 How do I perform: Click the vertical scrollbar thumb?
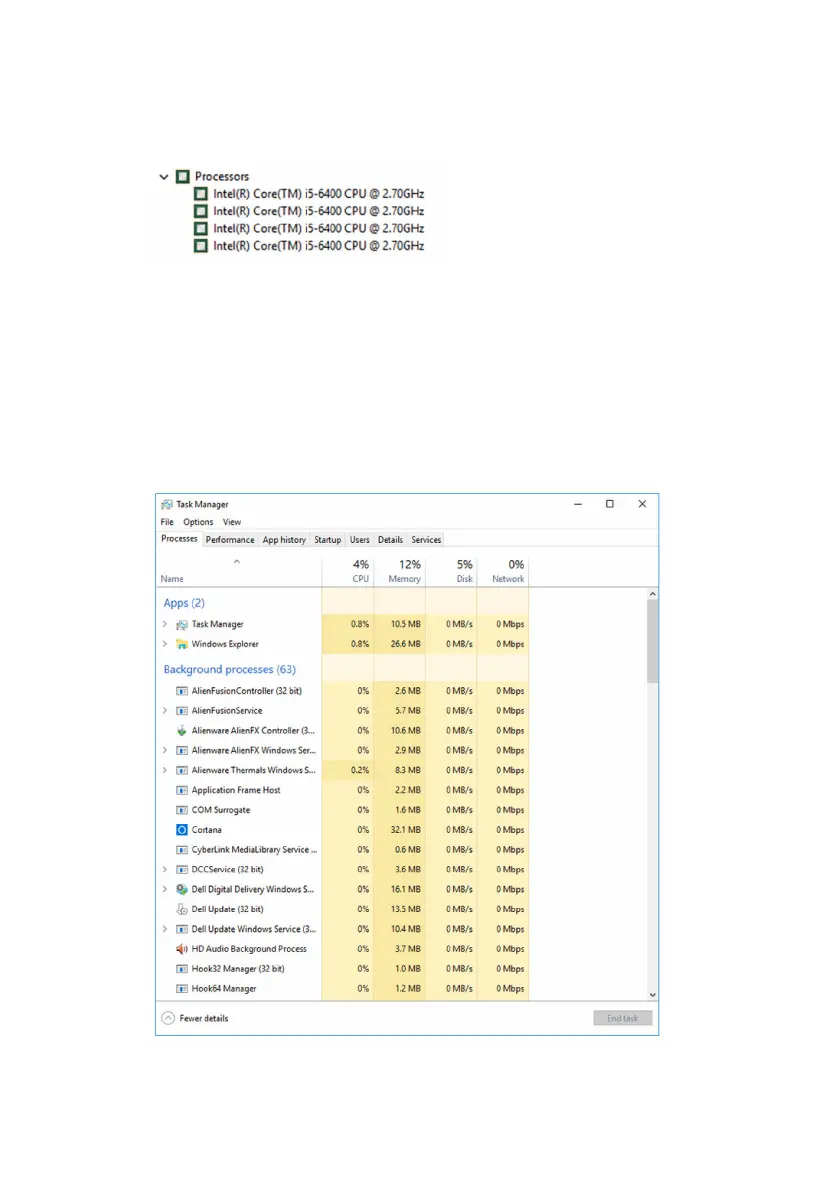pyautogui.click(x=652, y=641)
